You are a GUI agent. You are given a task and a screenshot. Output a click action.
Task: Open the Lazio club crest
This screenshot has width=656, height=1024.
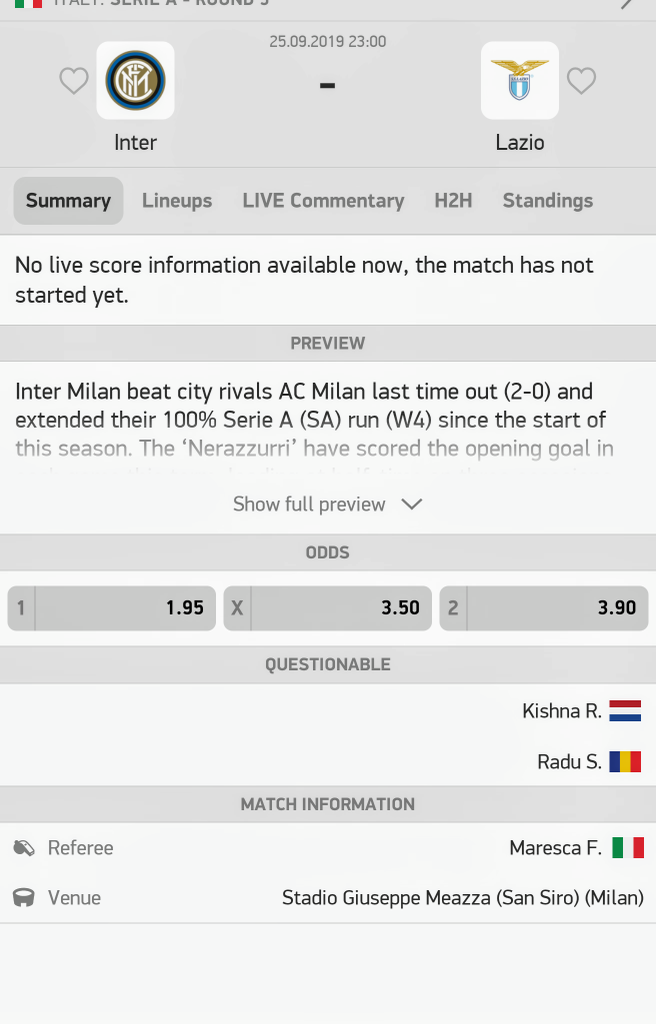520,81
